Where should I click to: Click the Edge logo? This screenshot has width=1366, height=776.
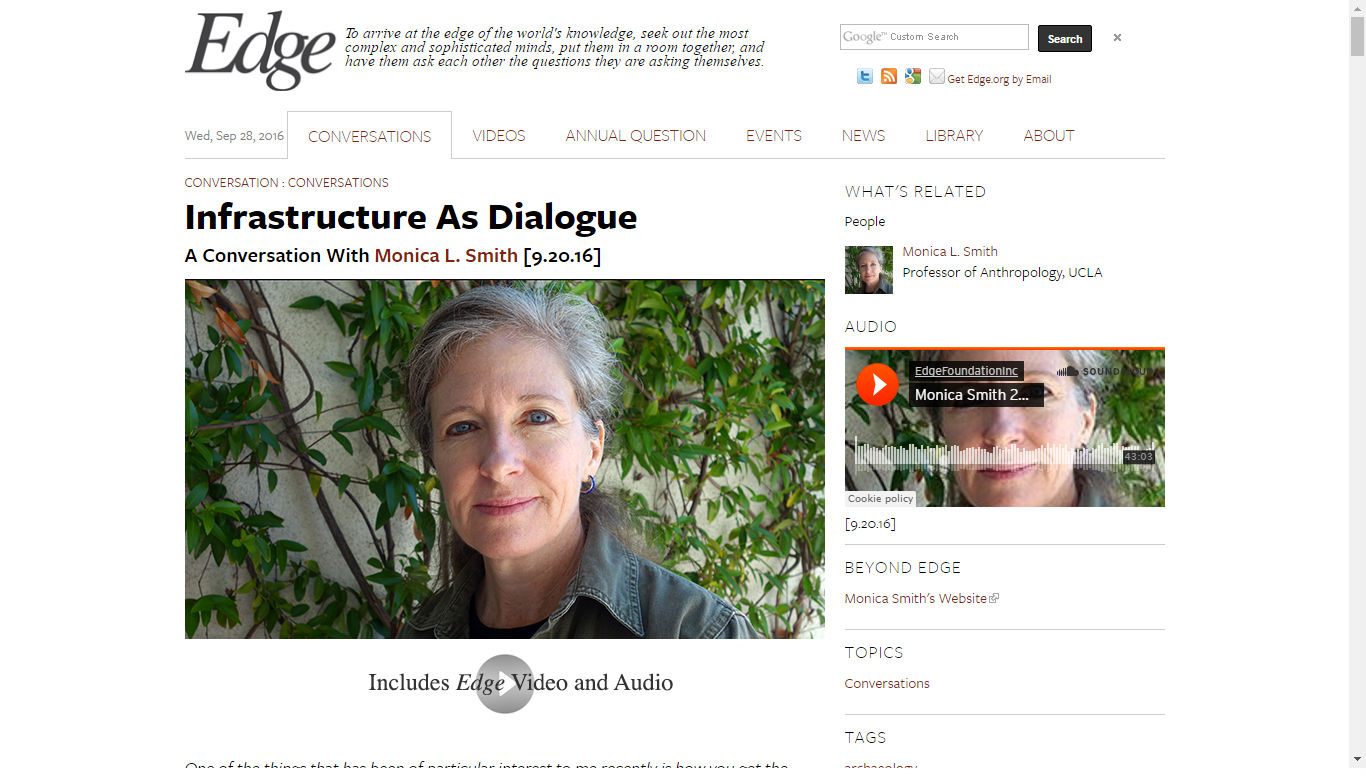coord(260,50)
